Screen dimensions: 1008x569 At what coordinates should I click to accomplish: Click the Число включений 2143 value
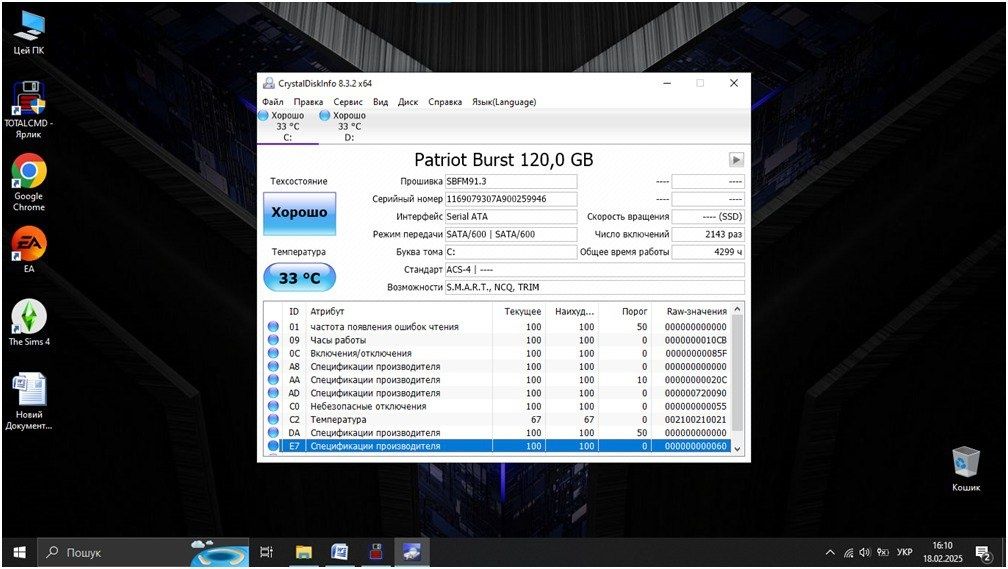pos(708,234)
